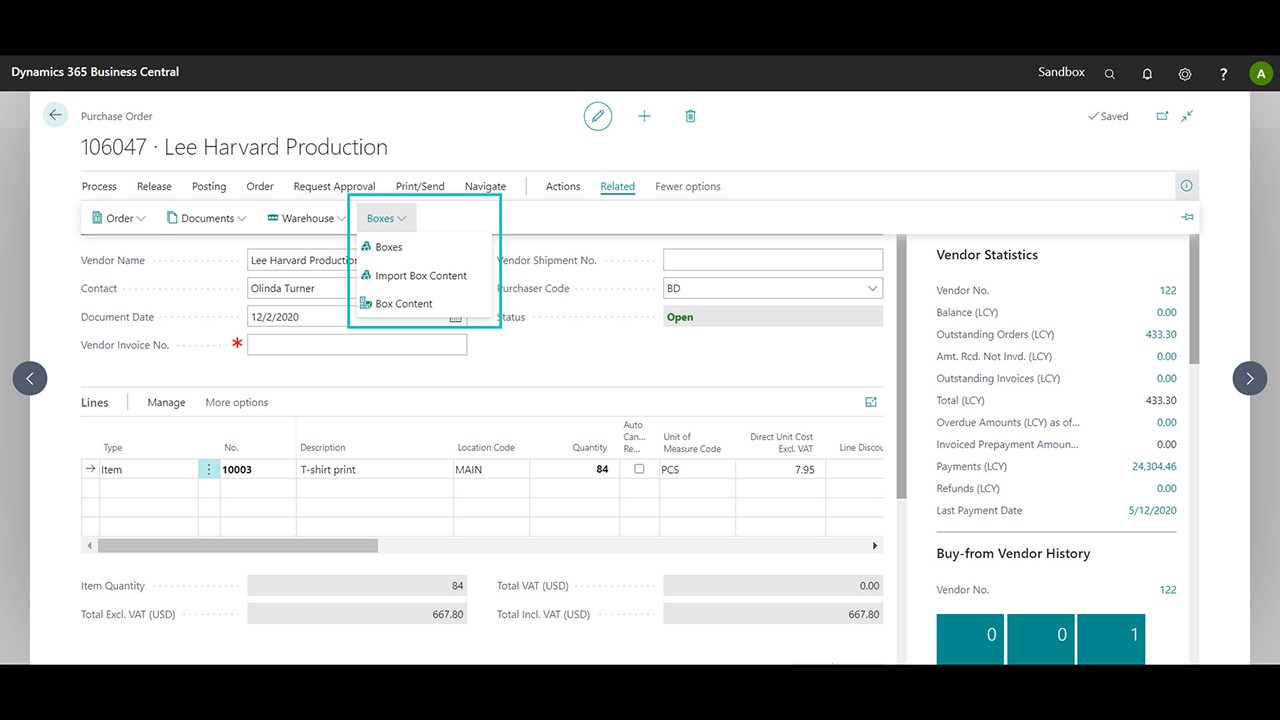Screen dimensions: 1280x720
Task: Open Last Payment Date 5/12/2020
Action: (1153, 510)
